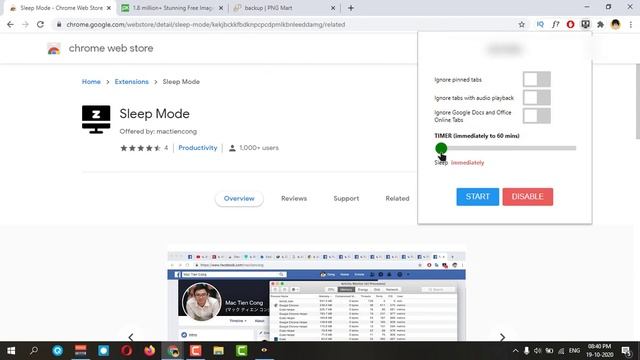Toggle Ignore Google Docs and Office Online Tabs
640x360 pixels.
[537, 116]
